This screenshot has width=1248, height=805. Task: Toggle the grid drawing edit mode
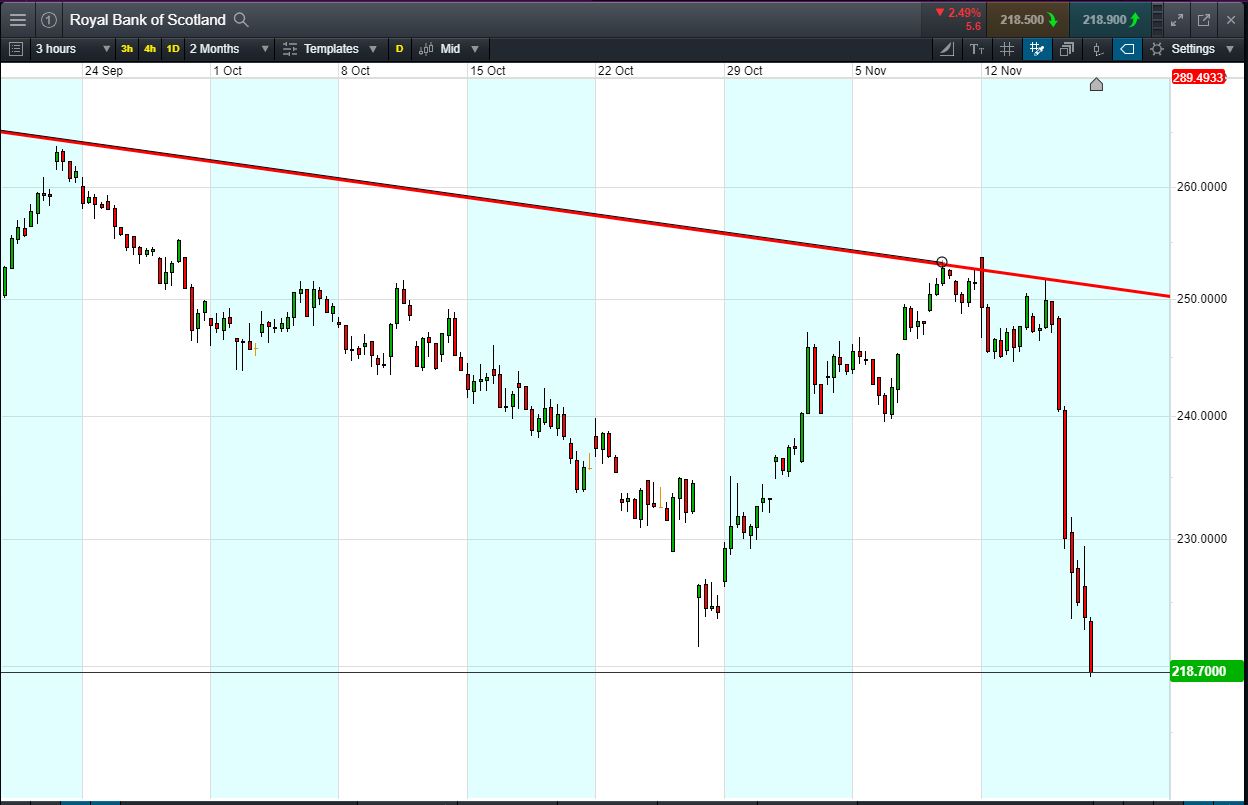(x=1037, y=48)
